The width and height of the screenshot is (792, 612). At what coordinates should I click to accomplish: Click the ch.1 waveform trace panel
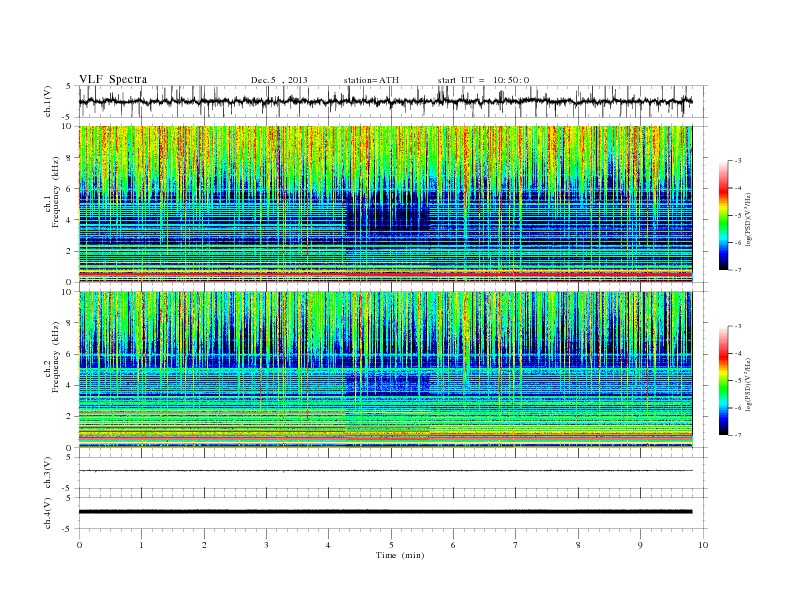[x=393, y=101]
